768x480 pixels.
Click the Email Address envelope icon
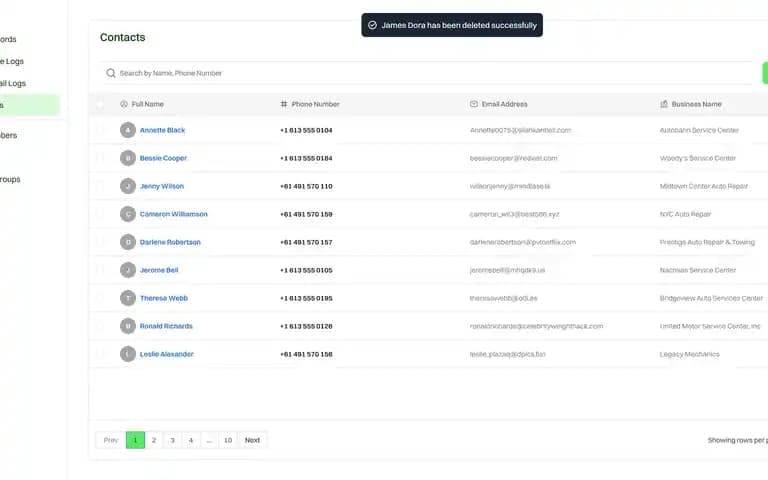click(x=474, y=104)
